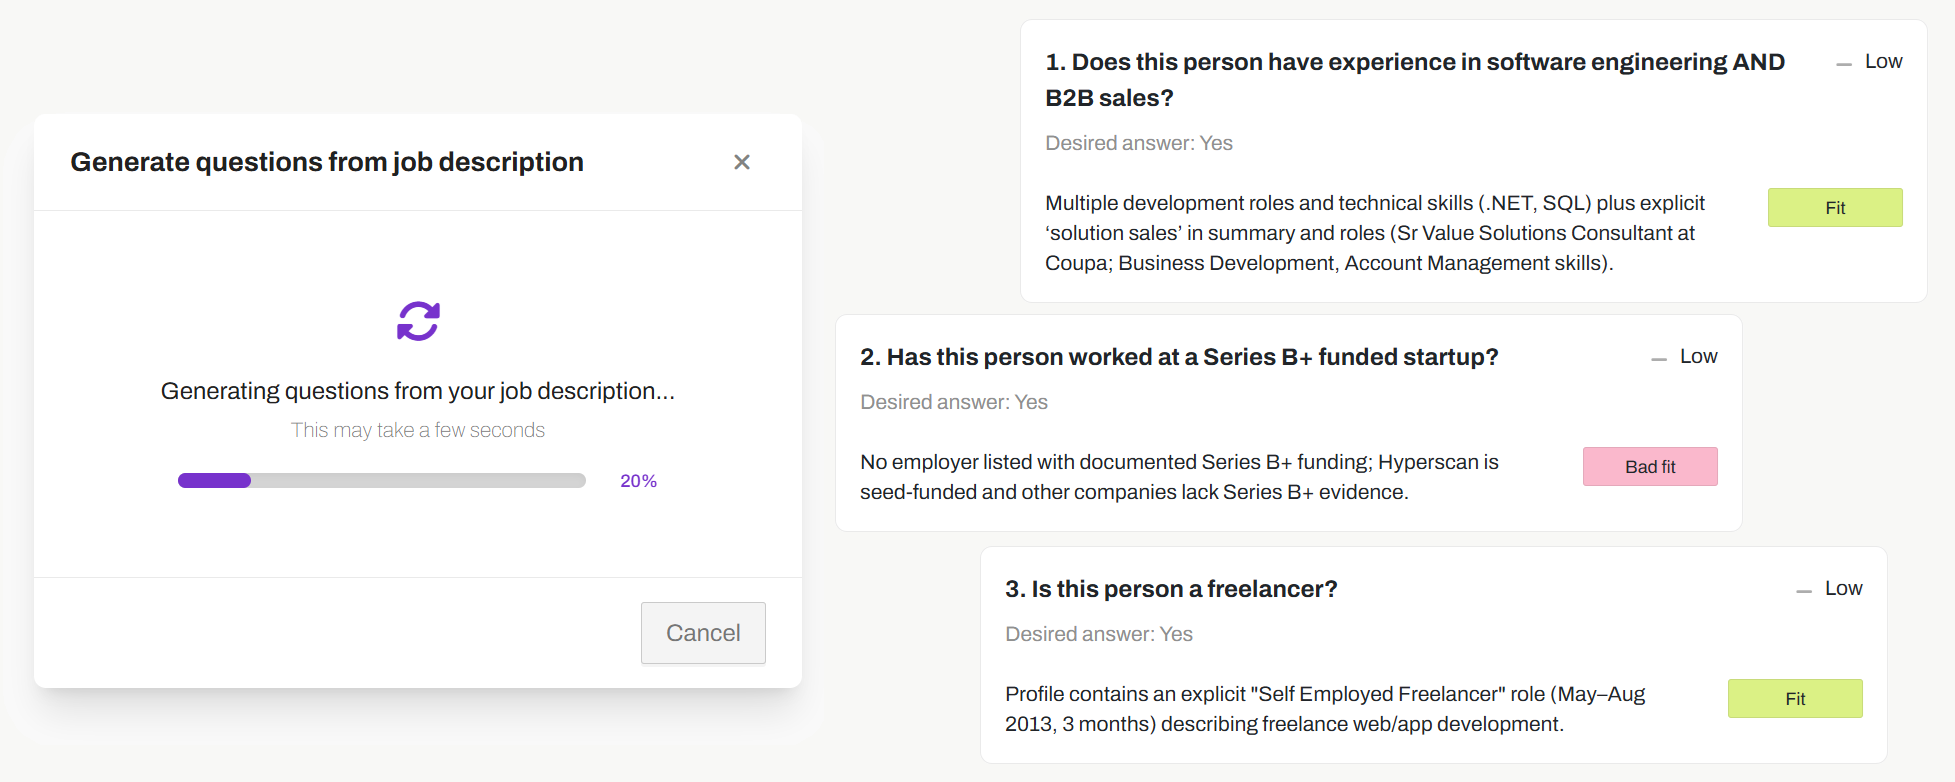Screen dimensions: 1955x782
Task: Select the Fit badge on the software engineering question
Action: (x=1835, y=208)
